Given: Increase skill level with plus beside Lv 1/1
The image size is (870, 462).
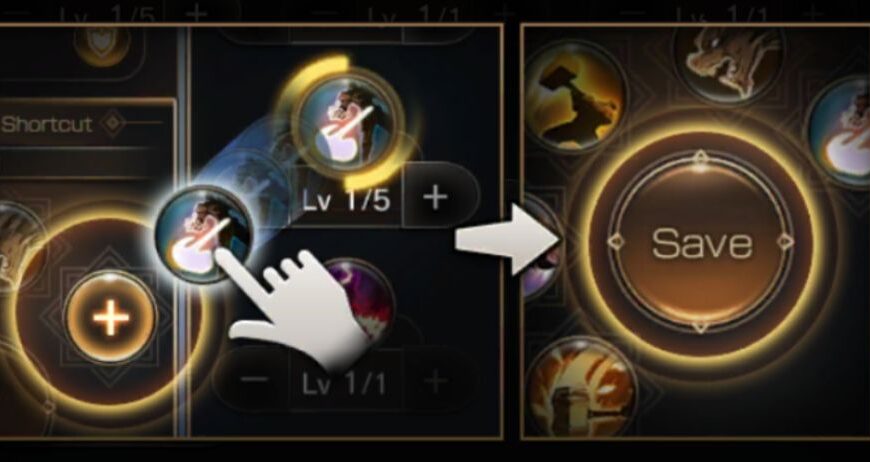Looking at the screenshot, I should tap(436, 380).
